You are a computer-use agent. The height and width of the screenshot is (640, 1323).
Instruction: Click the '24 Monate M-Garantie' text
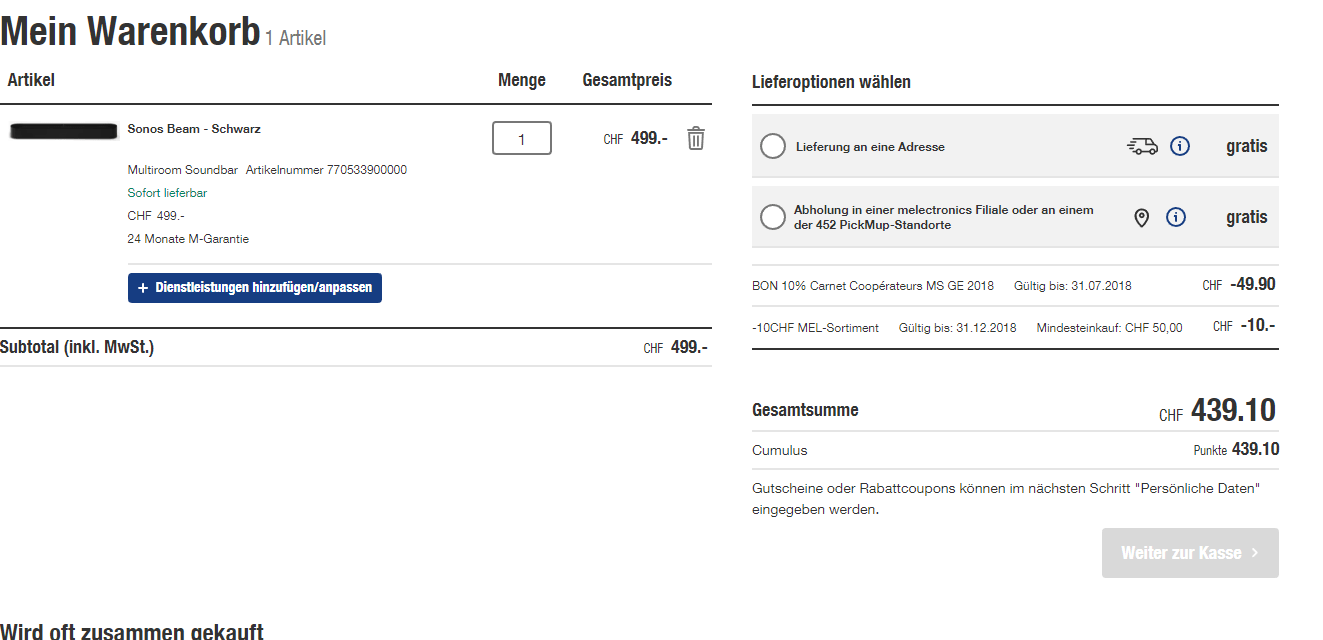coord(188,239)
